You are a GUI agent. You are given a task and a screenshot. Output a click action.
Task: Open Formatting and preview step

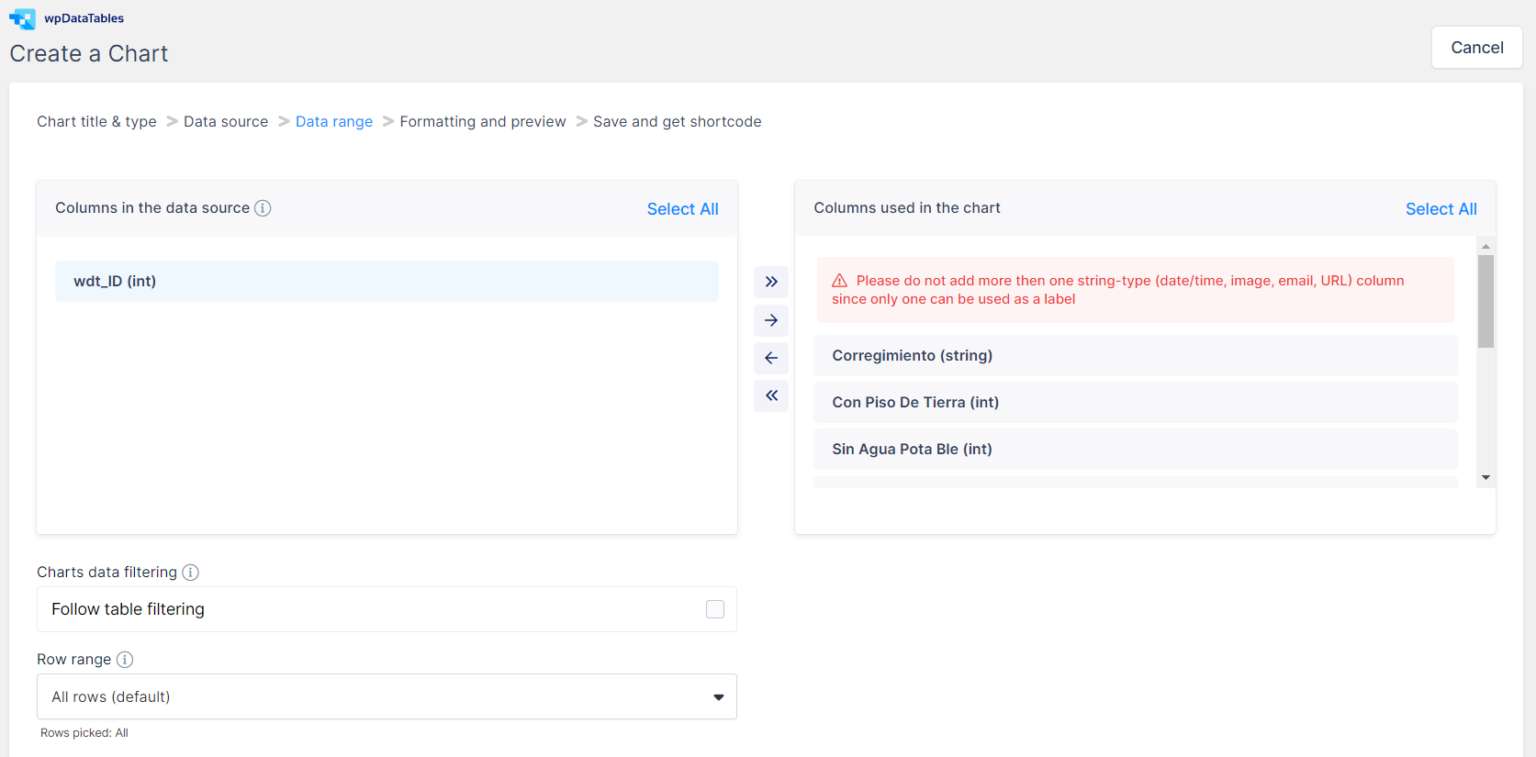tap(483, 121)
